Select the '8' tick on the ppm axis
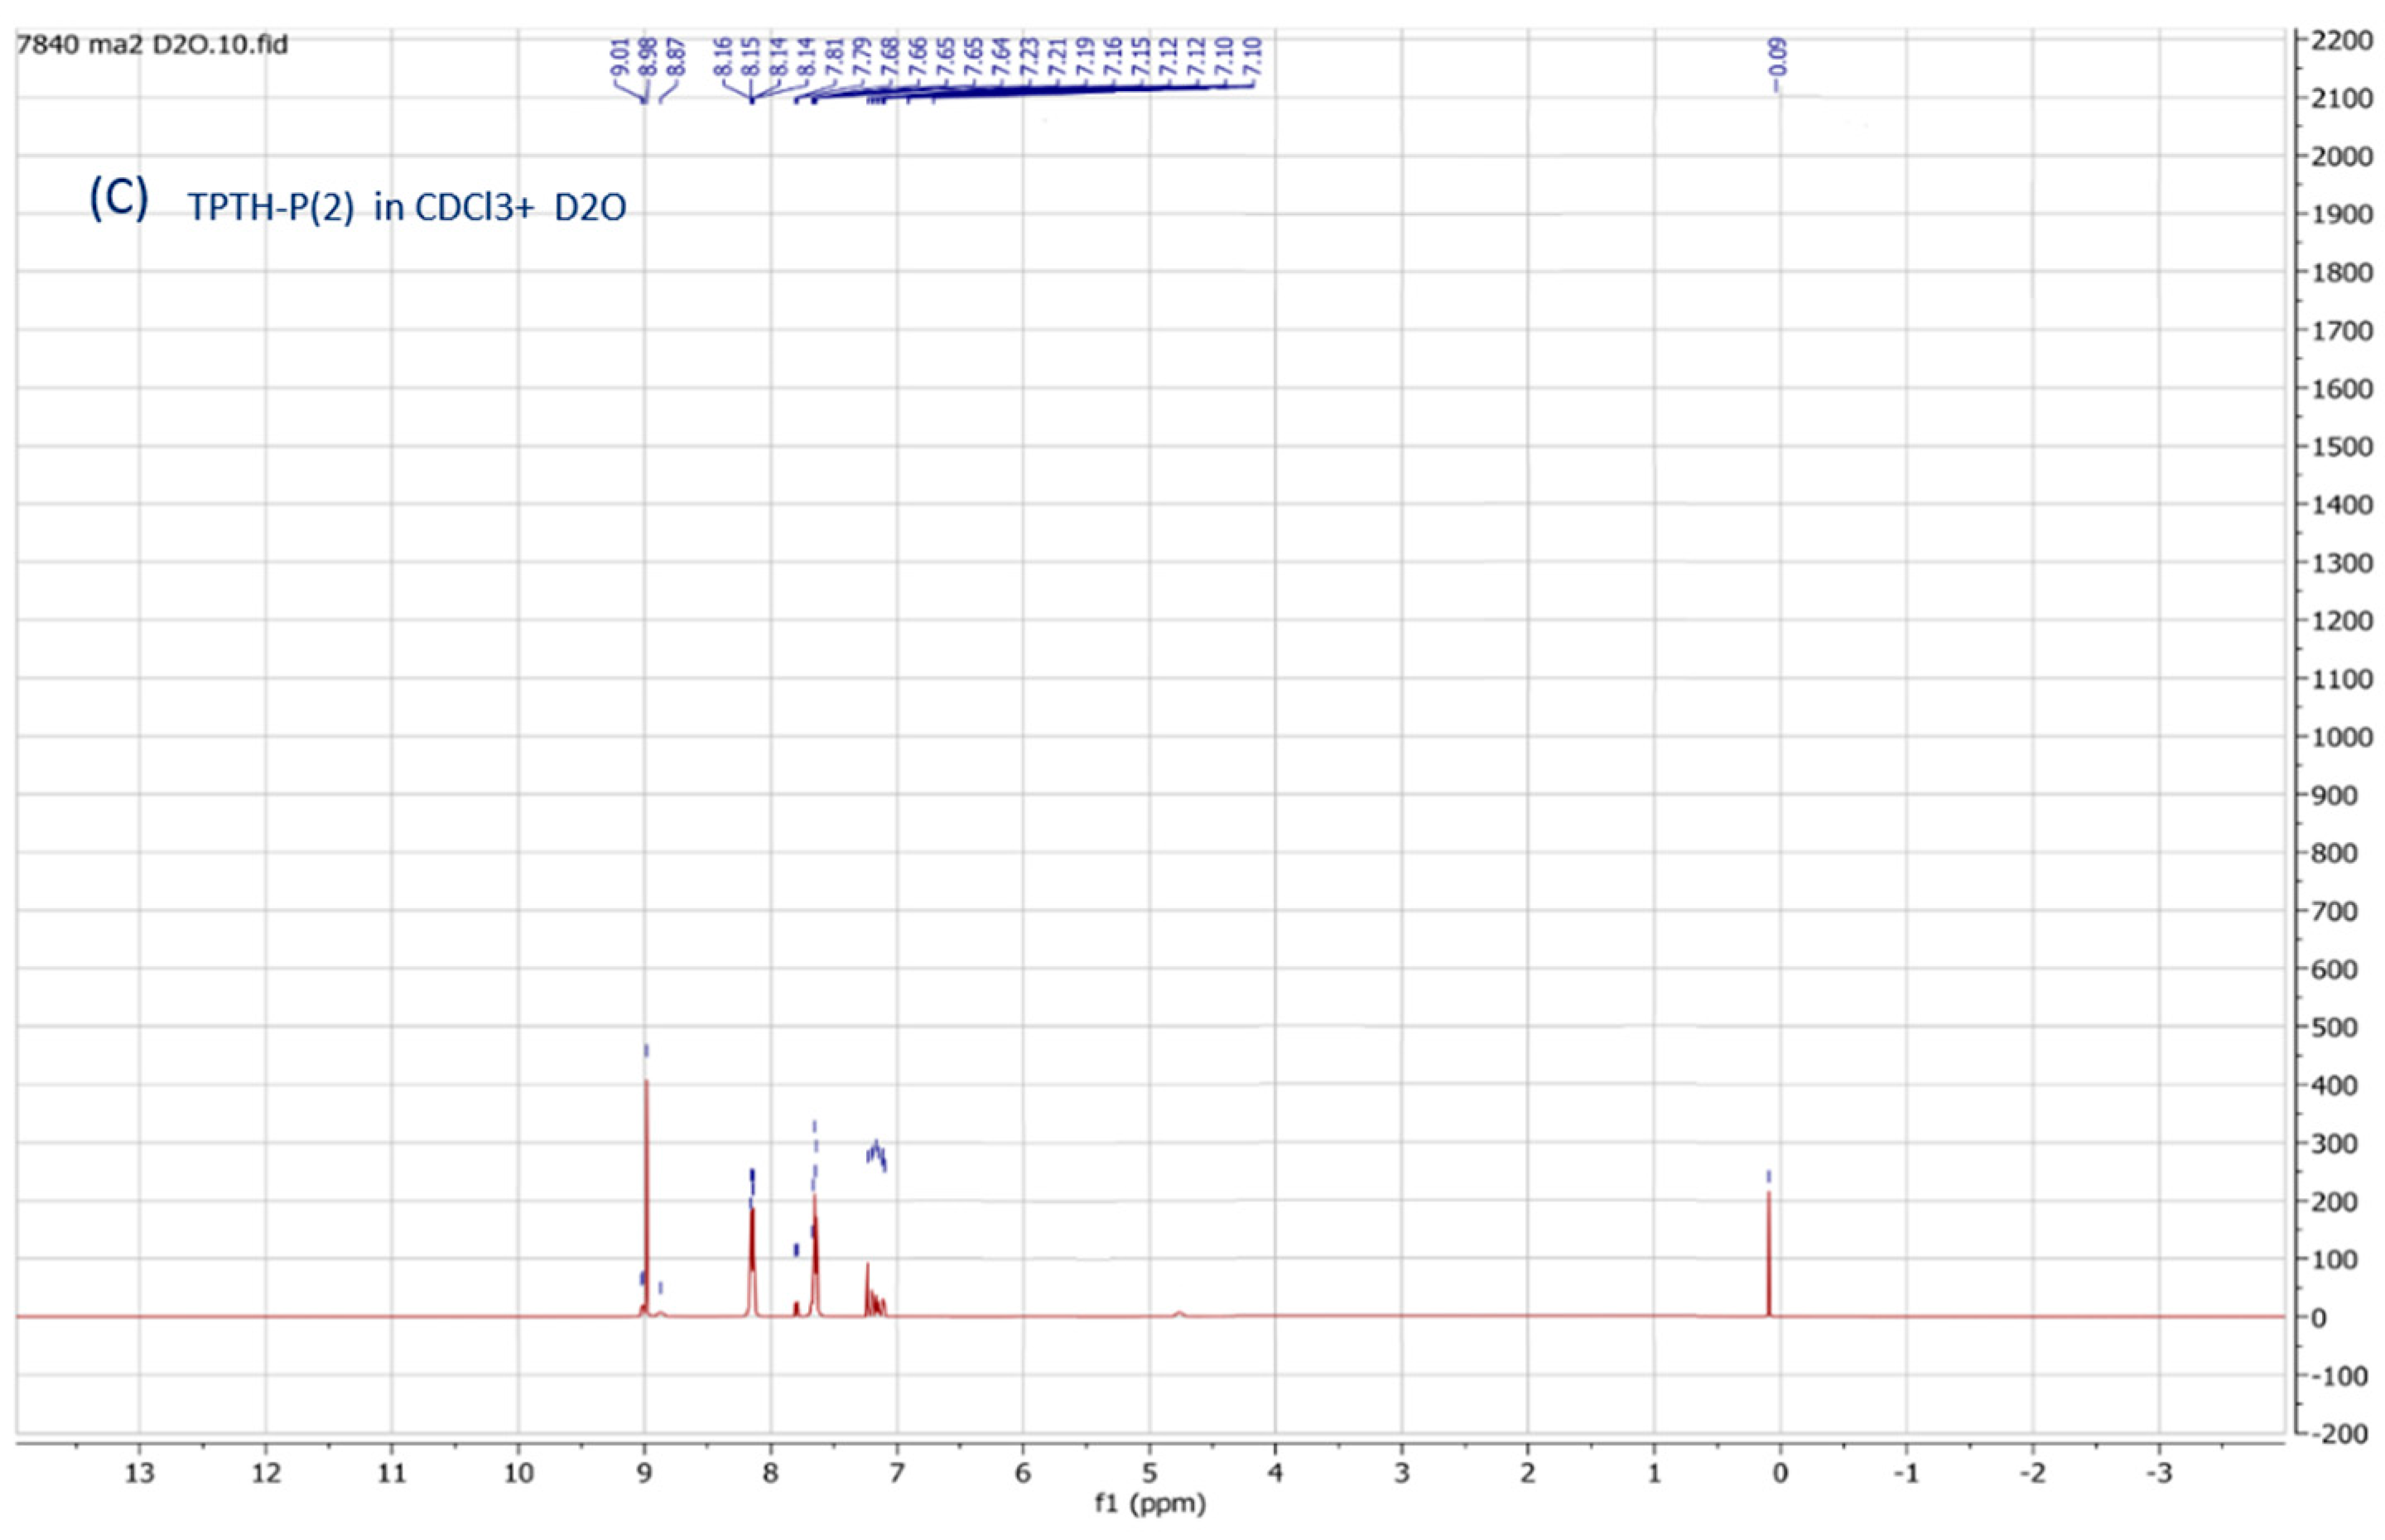Viewport: 2385px width, 1540px height. coord(770,1474)
